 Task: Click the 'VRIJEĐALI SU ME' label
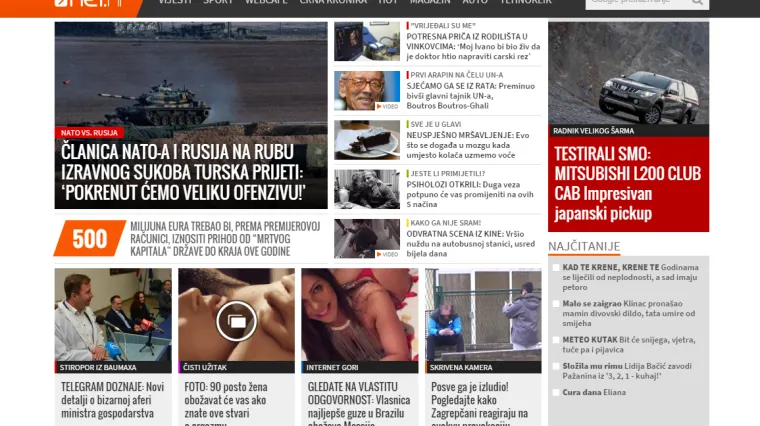(443, 26)
